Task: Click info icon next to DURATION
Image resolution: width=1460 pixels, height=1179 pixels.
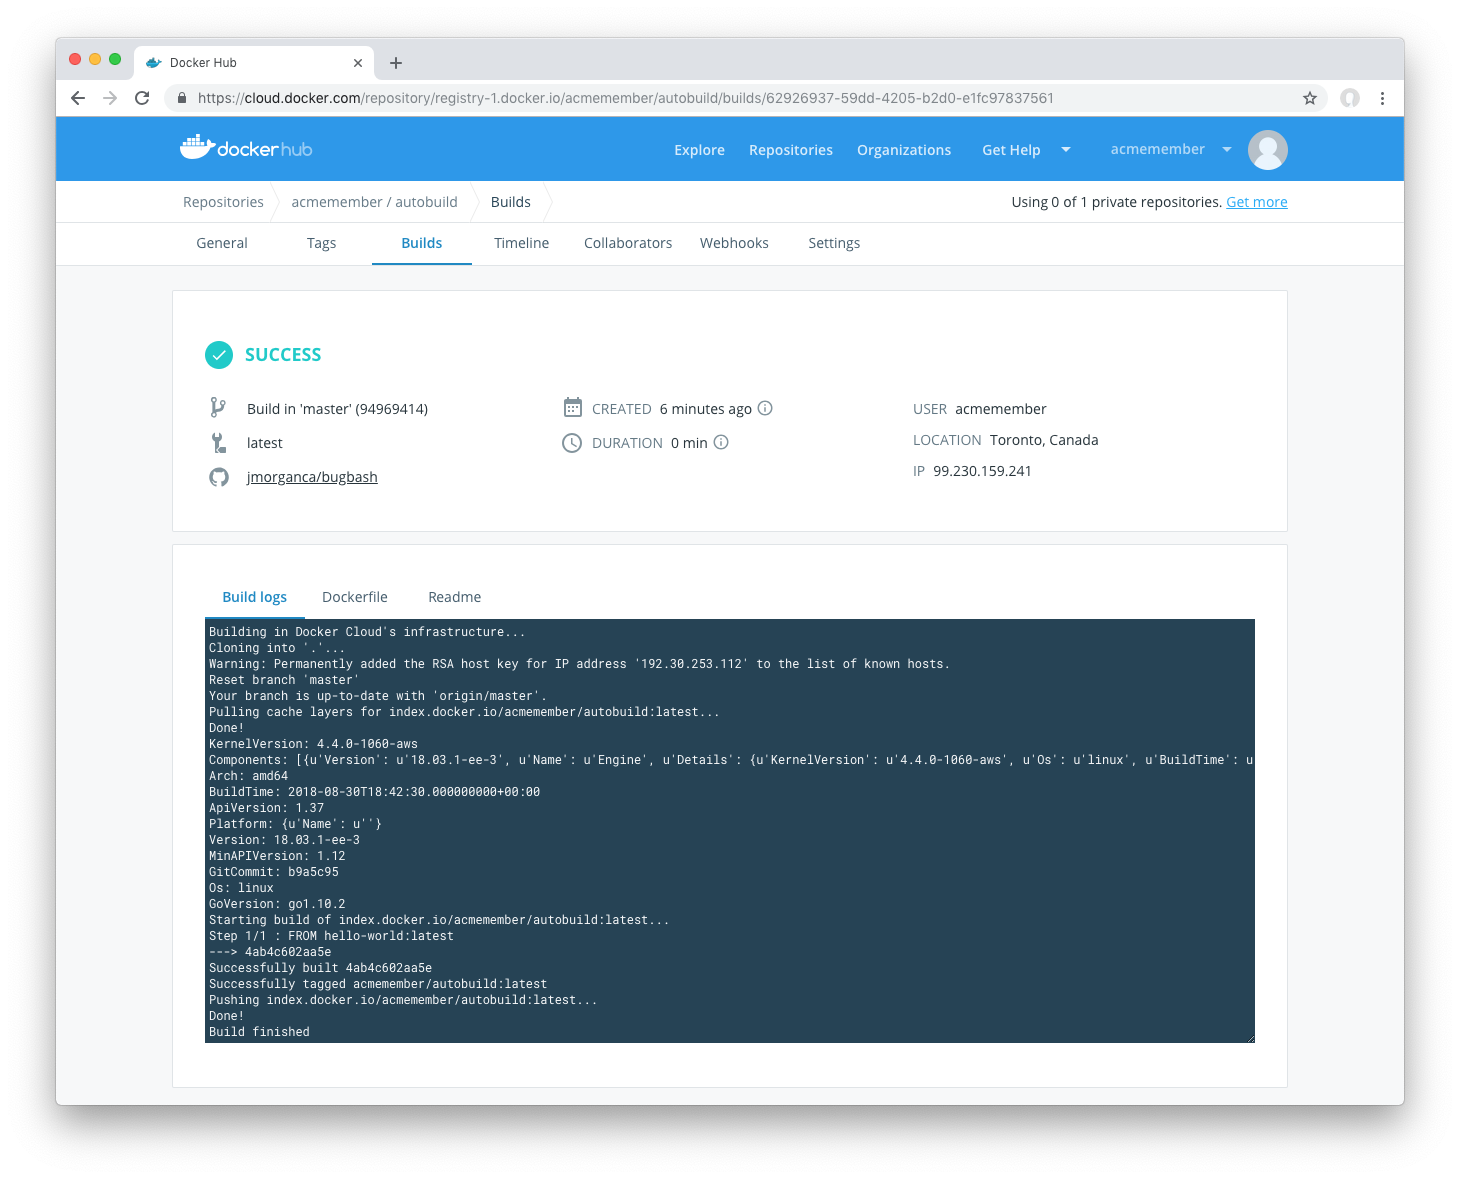Action: coord(721,442)
